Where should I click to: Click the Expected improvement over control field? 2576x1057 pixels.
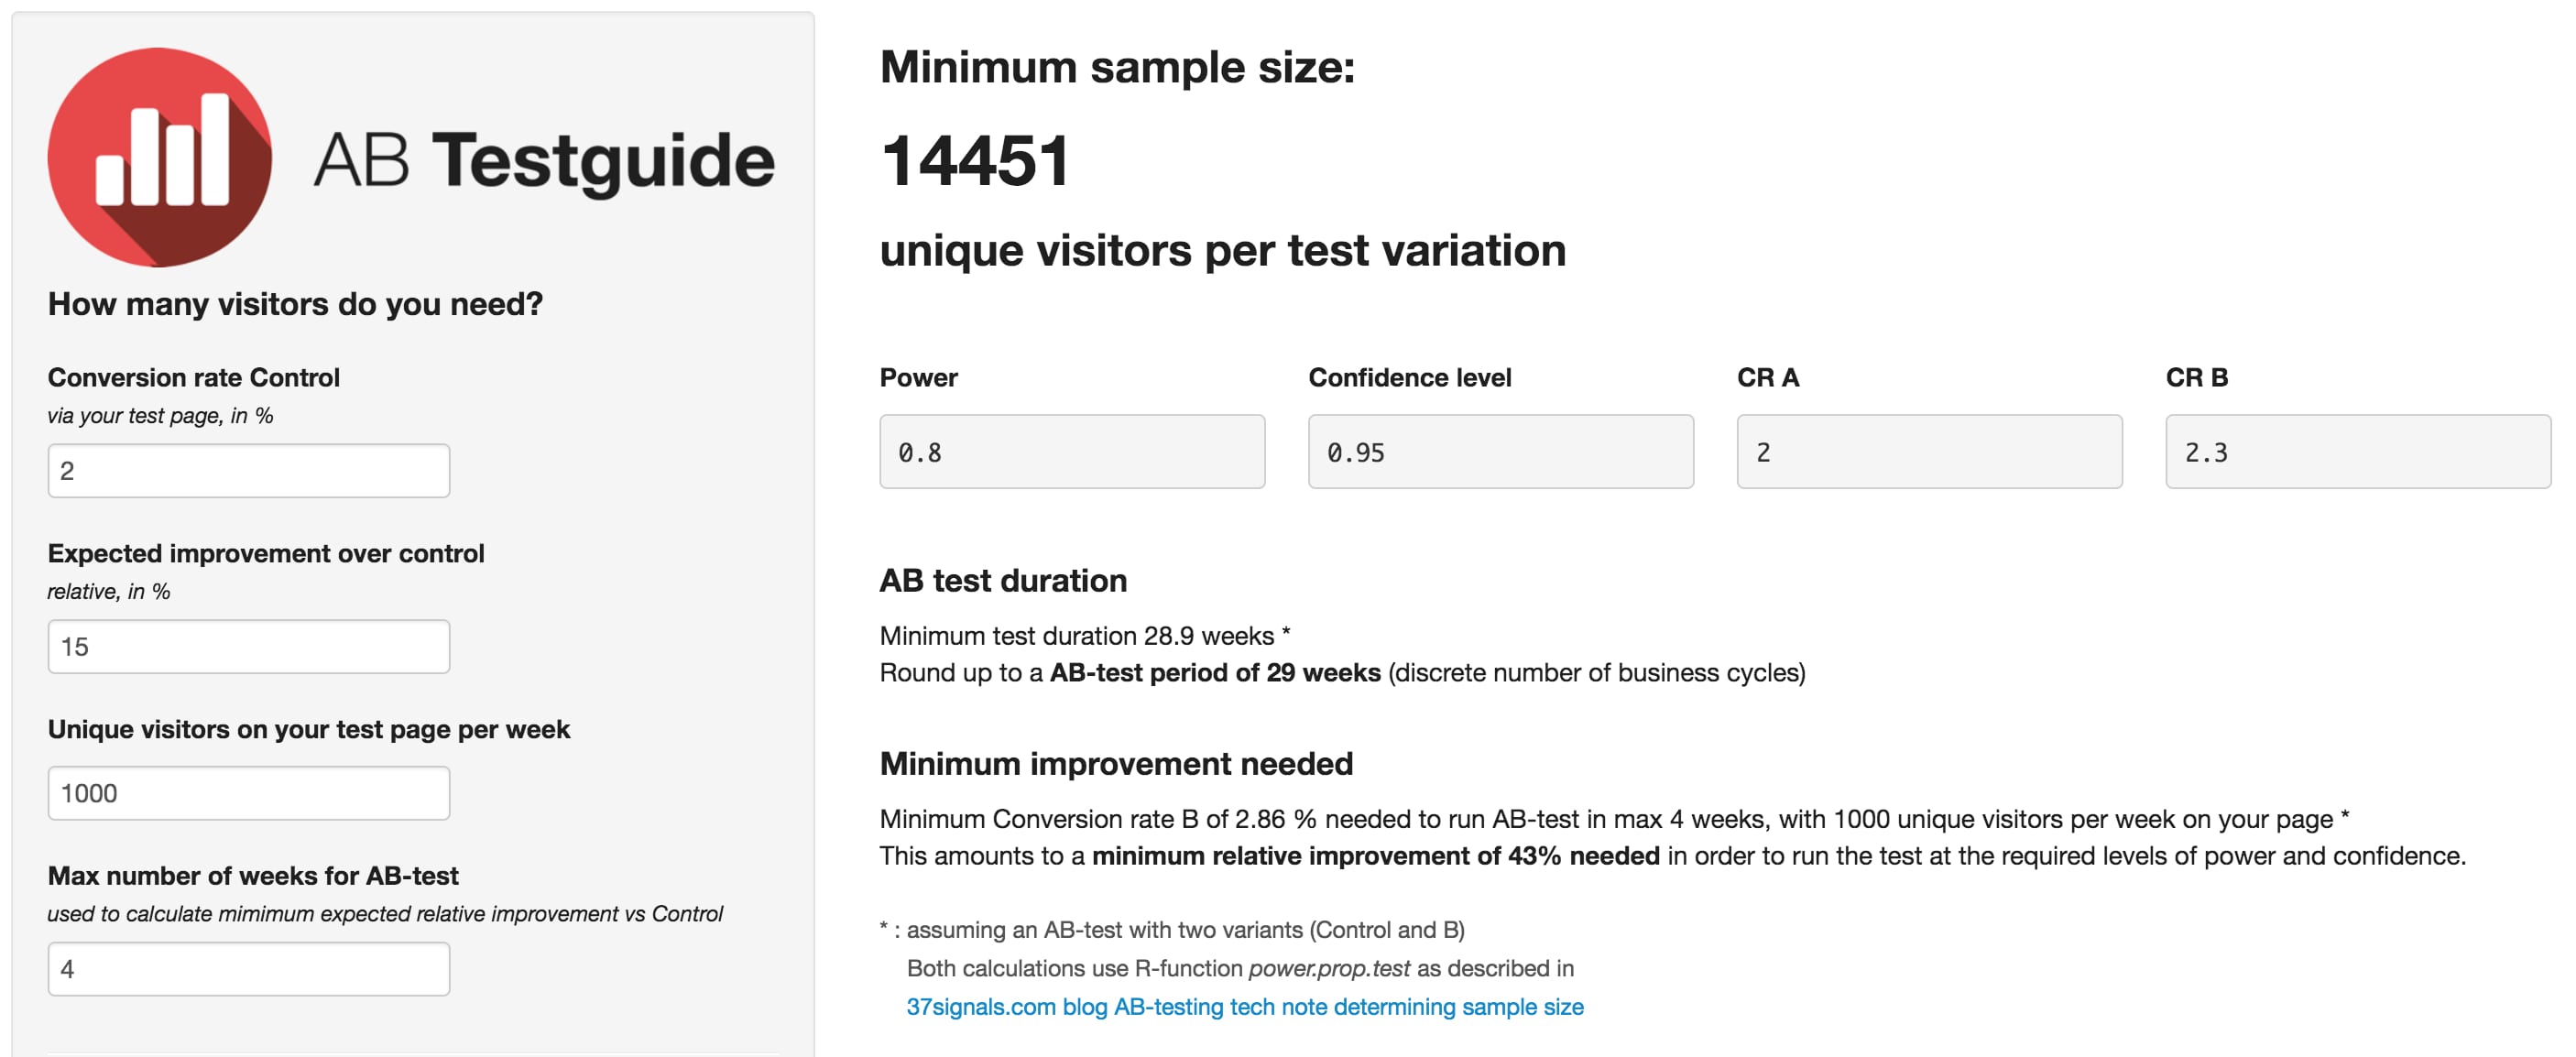pyautogui.click(x=249, y=647)
